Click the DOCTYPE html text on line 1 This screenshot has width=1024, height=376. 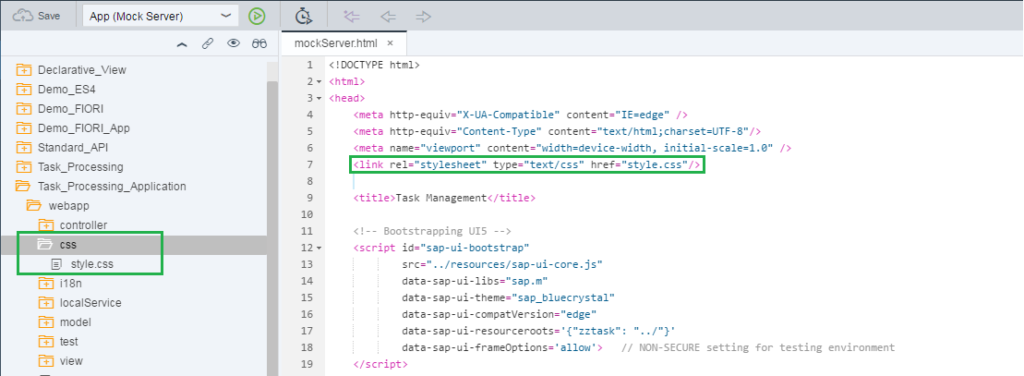[x=374, y=65]
